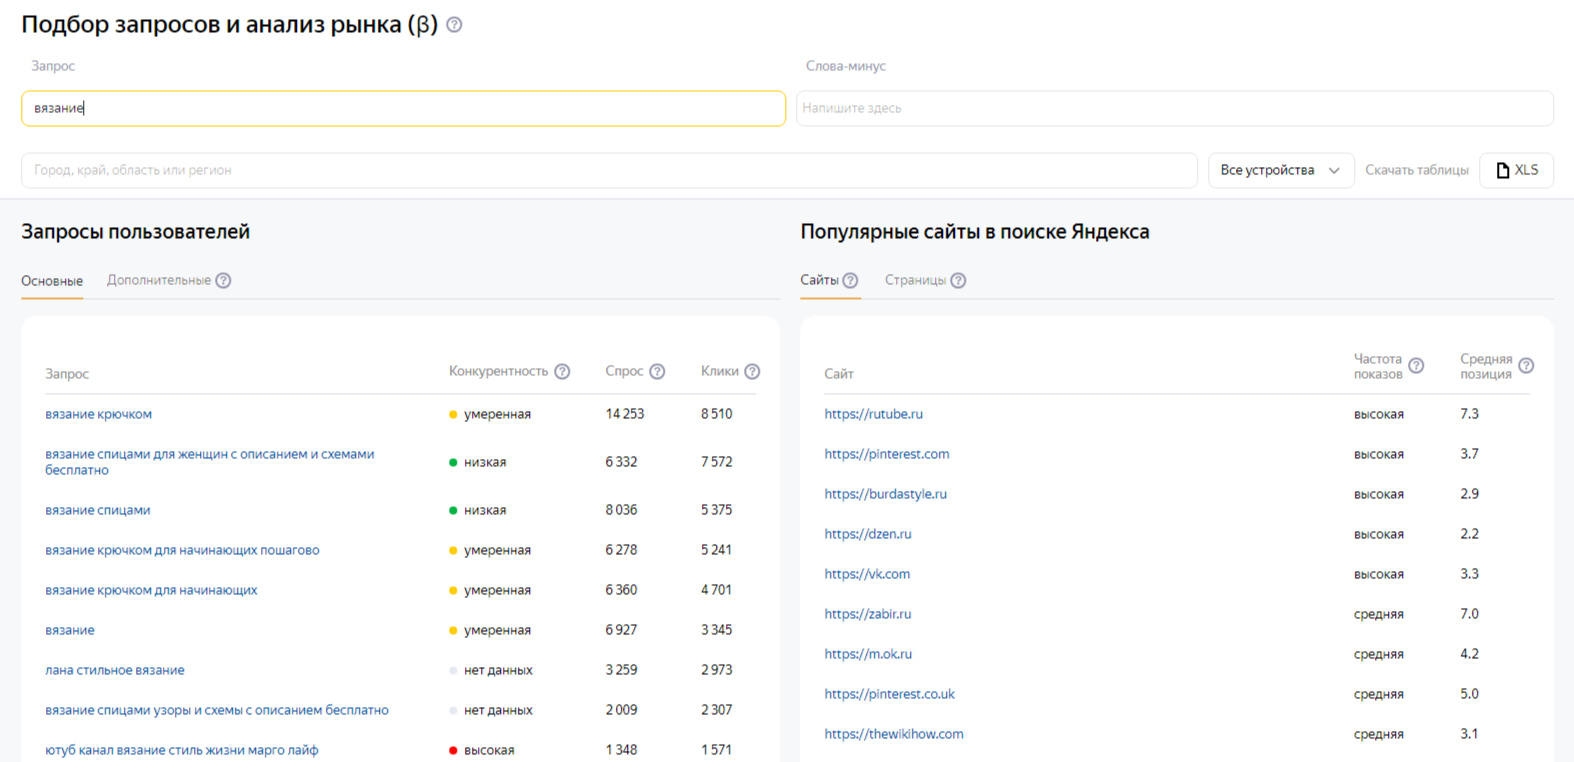
Task: Click help icon next to page title
Action: [454, 25]
